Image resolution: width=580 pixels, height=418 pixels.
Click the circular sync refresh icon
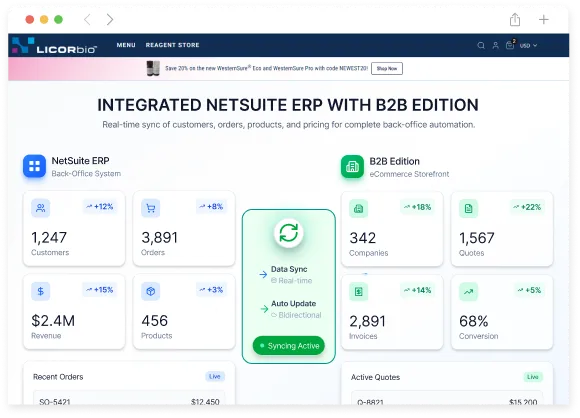tap(289, 233)
